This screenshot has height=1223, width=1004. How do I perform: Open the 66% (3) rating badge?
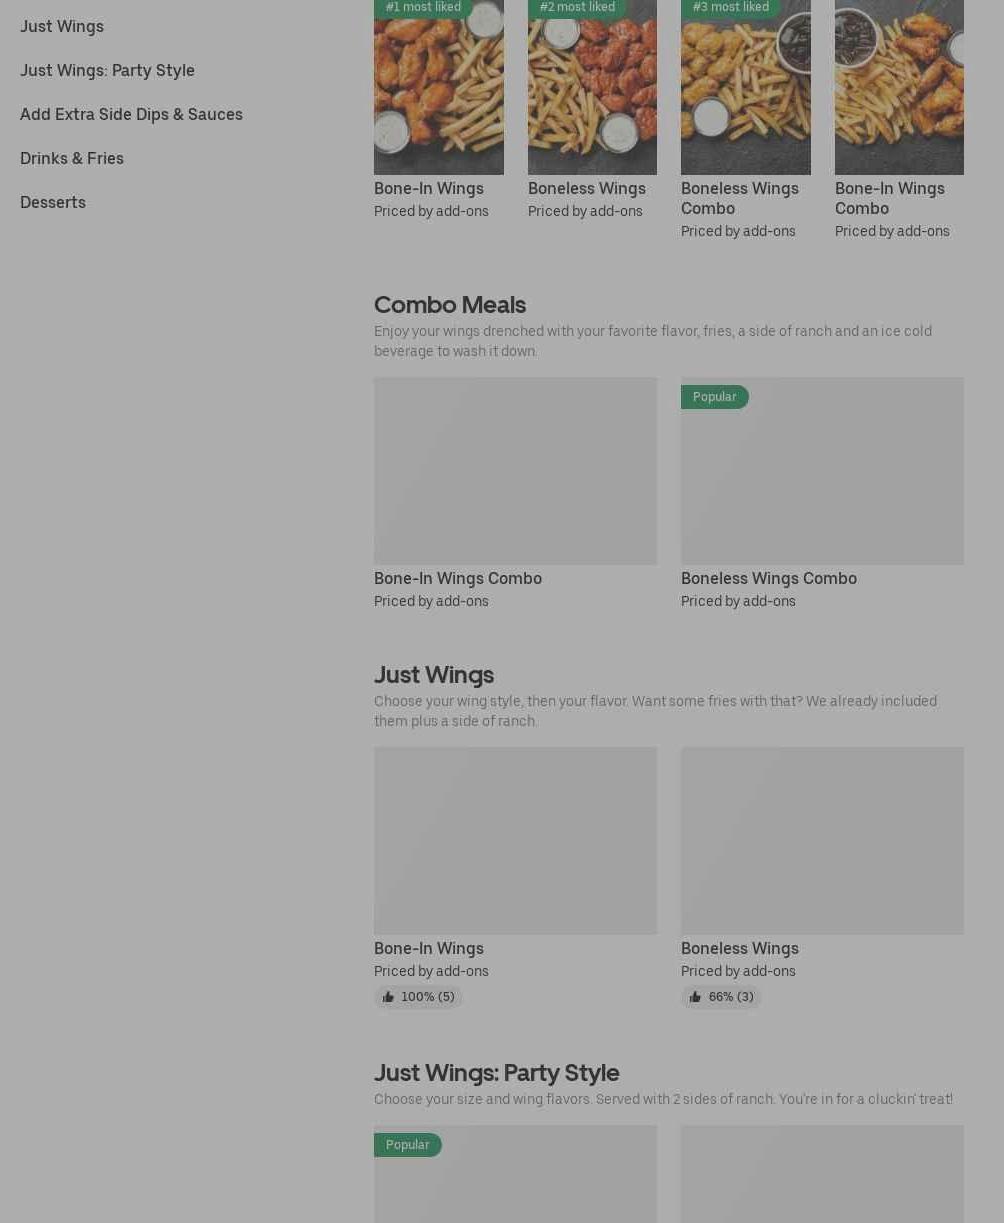[721, 997]
